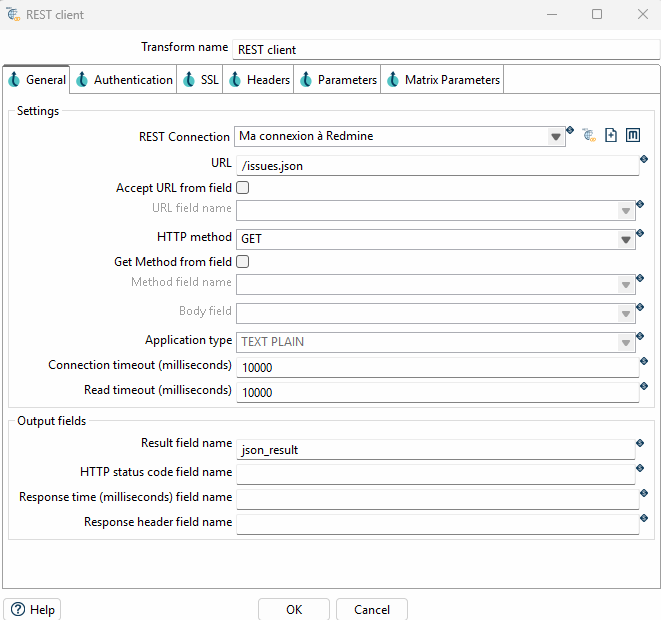Click the variable icon next to REST Connection

570,130
